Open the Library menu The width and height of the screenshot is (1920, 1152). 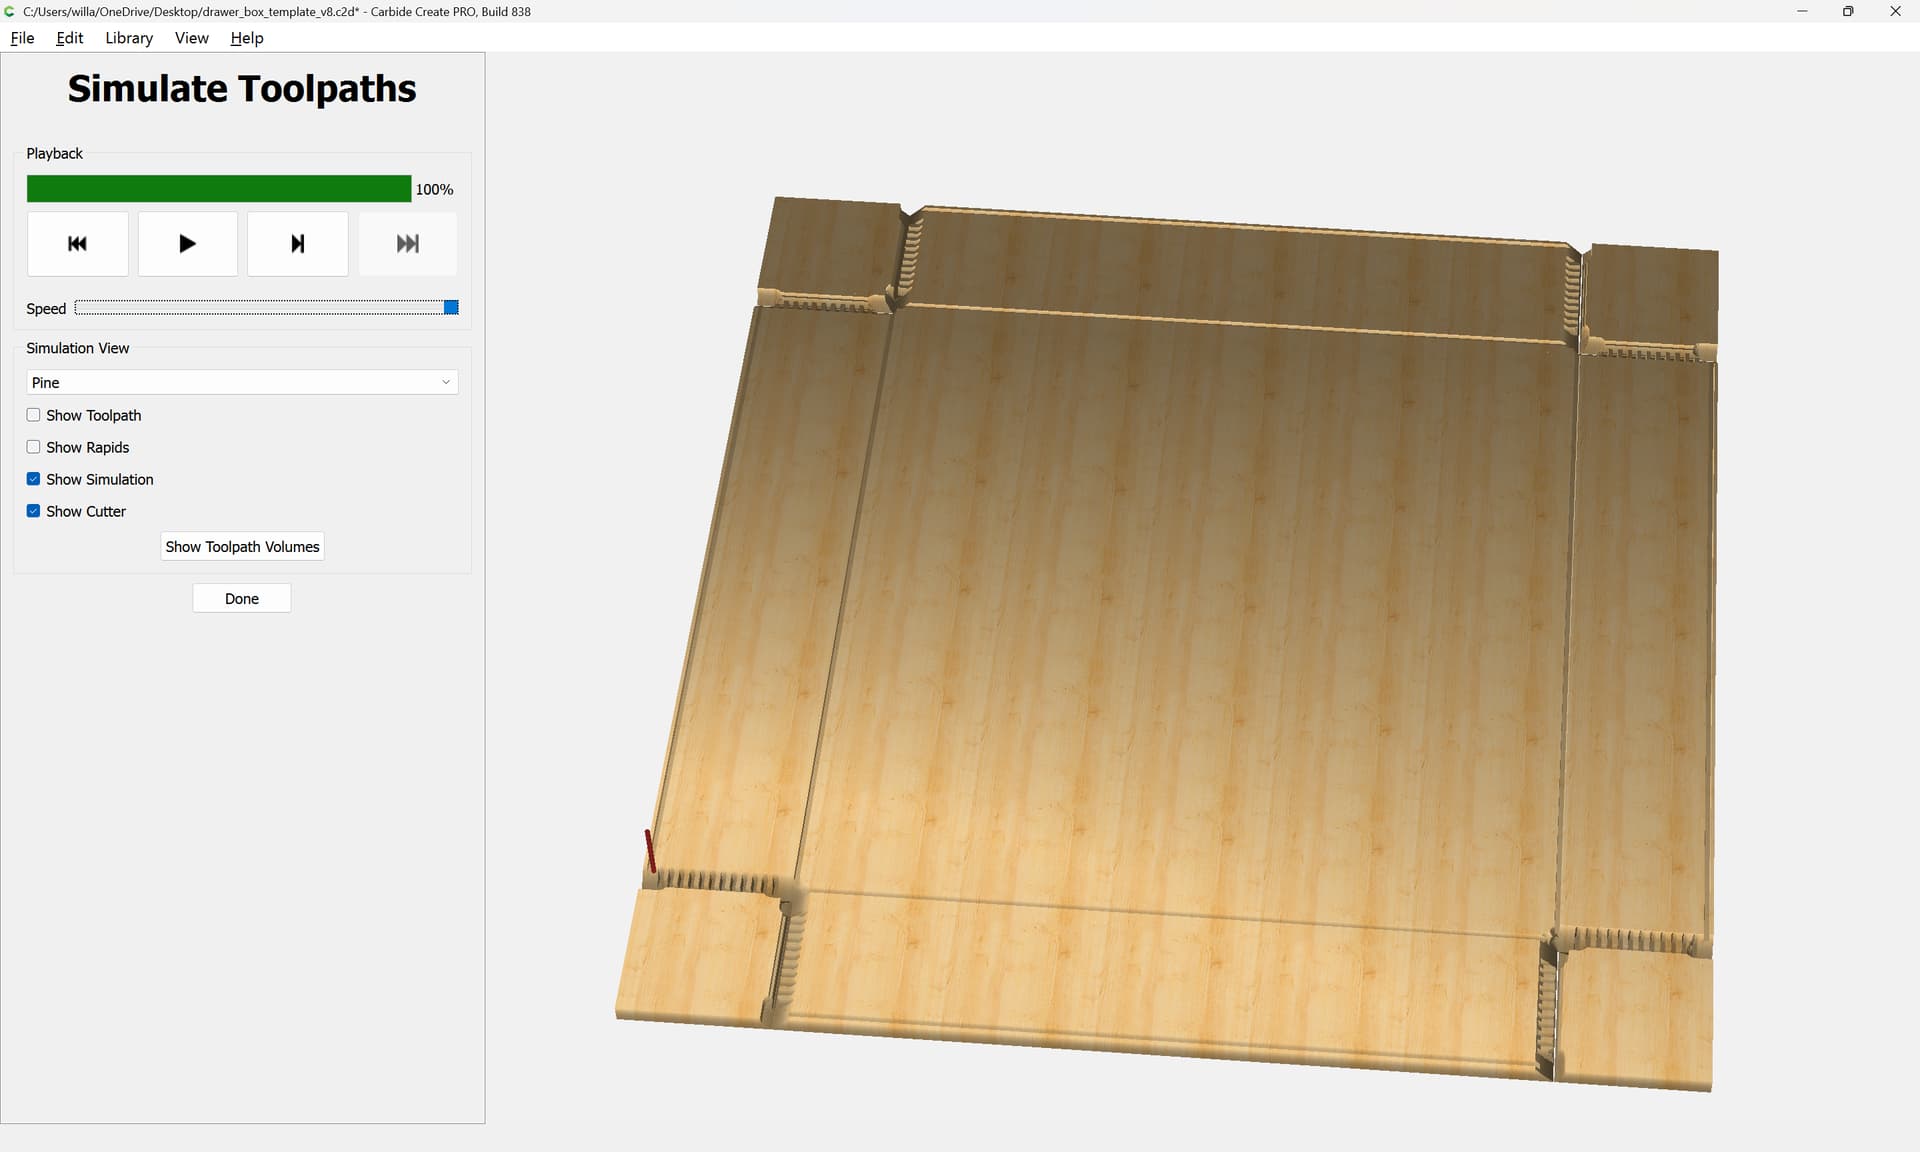129,38
